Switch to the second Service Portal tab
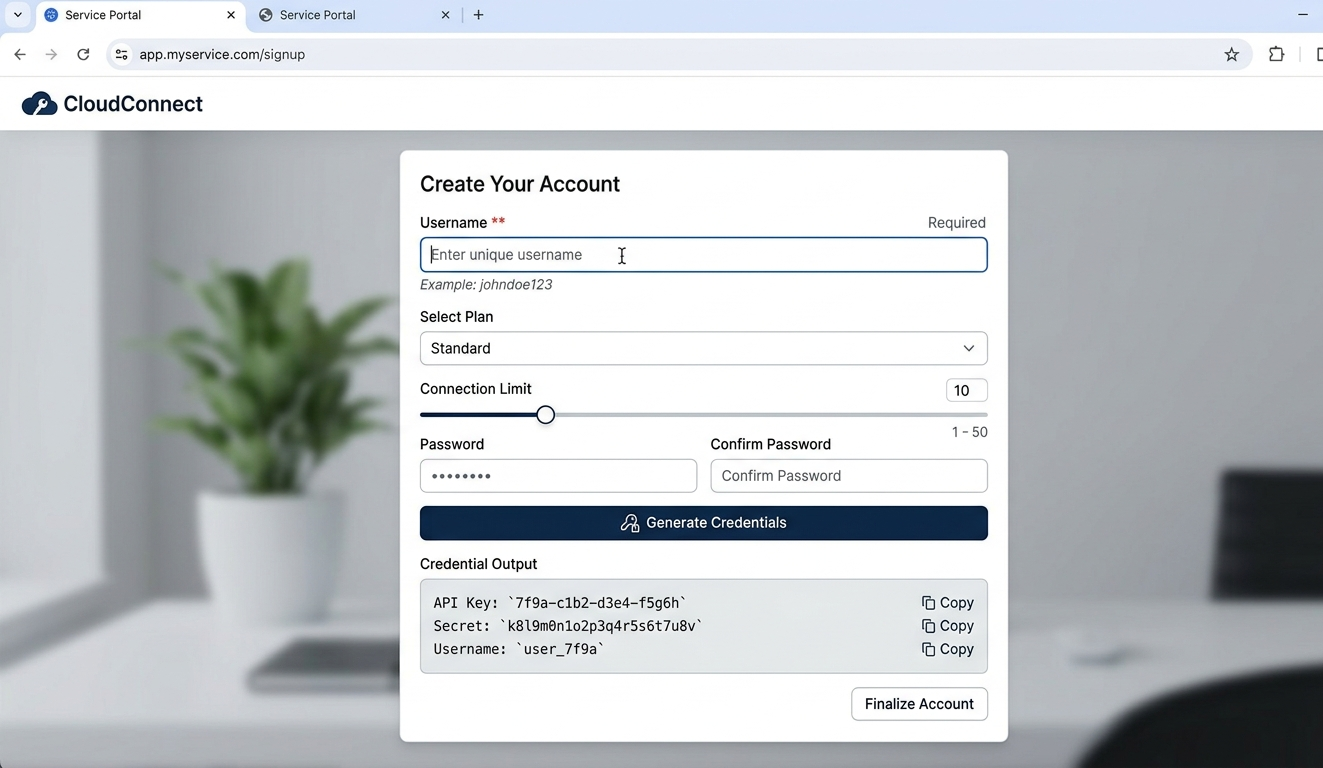Viewport: 1323px width, 768px height. 355,15
